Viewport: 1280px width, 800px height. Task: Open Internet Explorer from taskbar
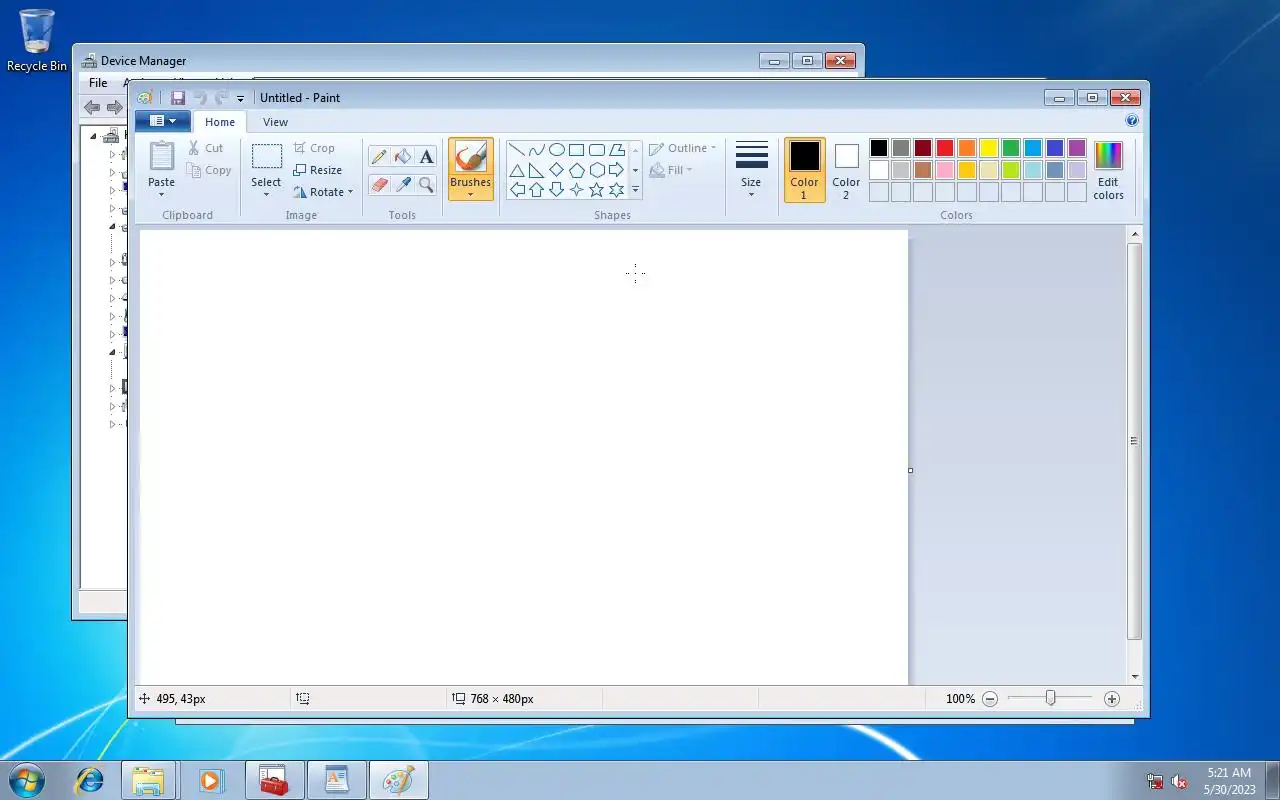[90, 780]
